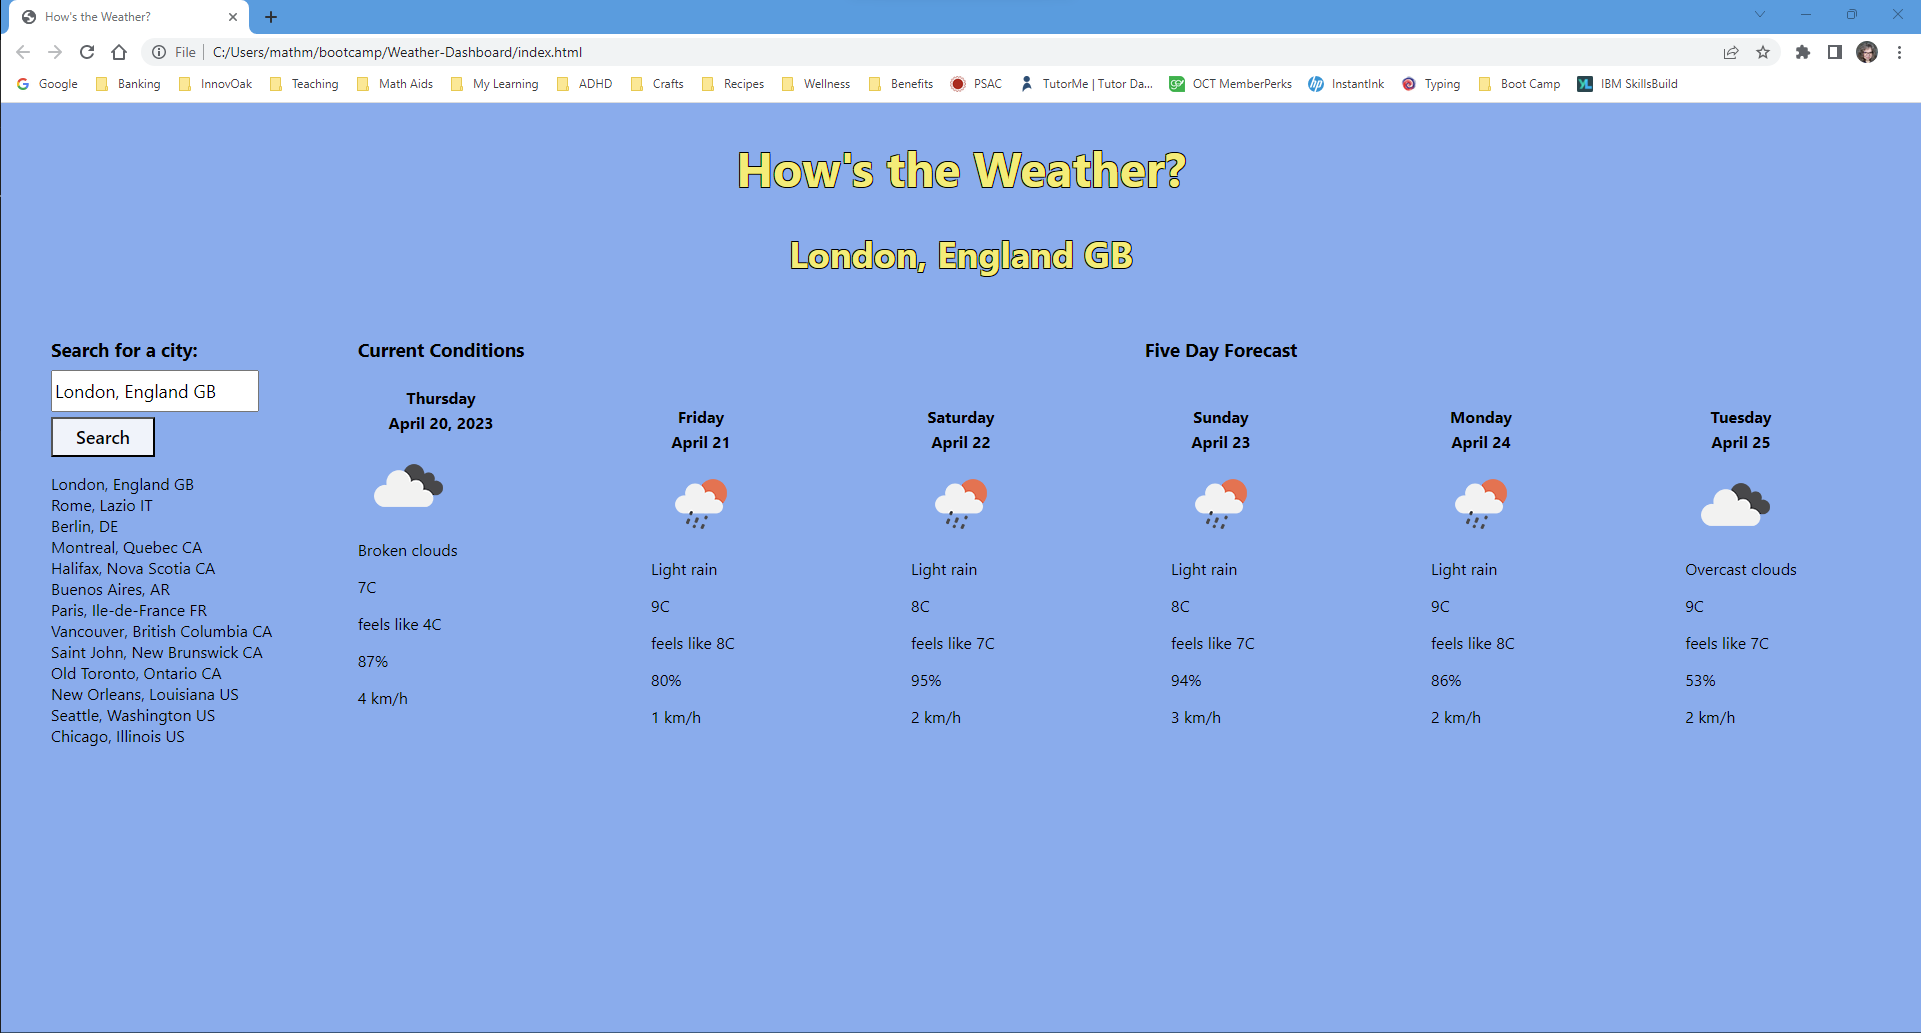Open the Chrome three-dot menu
The height and width of the screenshot is (1033, 1921).
tap(1900, 52)
